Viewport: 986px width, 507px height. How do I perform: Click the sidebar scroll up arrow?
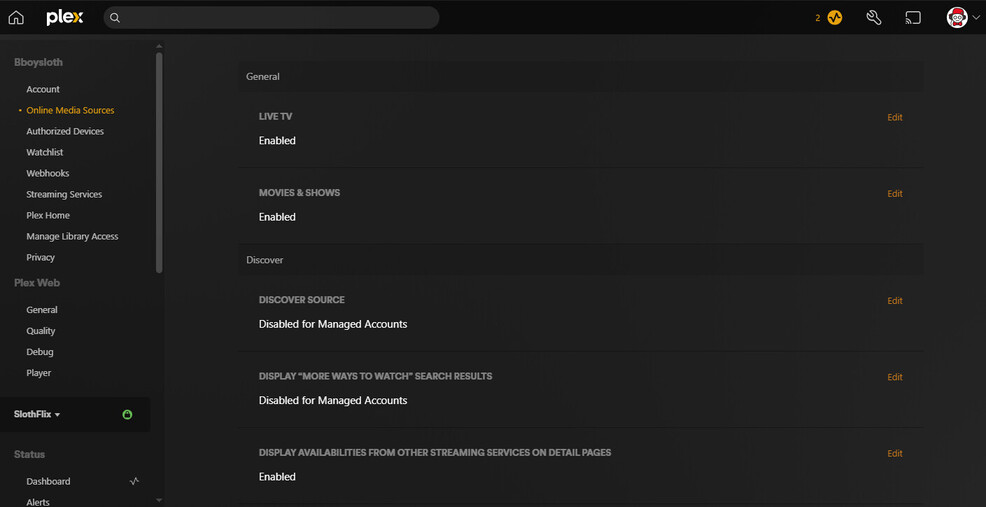click(159, 46)
